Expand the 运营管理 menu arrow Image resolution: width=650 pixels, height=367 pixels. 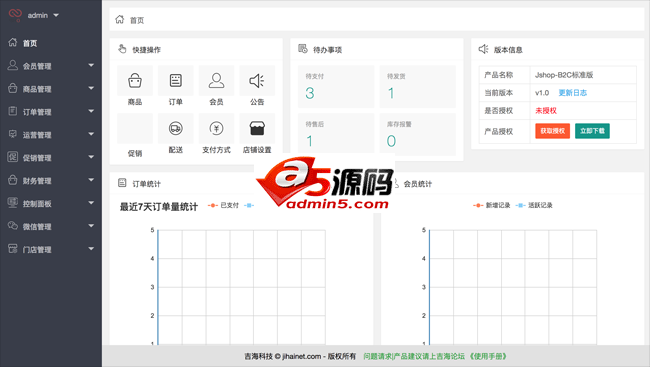click(91, 134)
